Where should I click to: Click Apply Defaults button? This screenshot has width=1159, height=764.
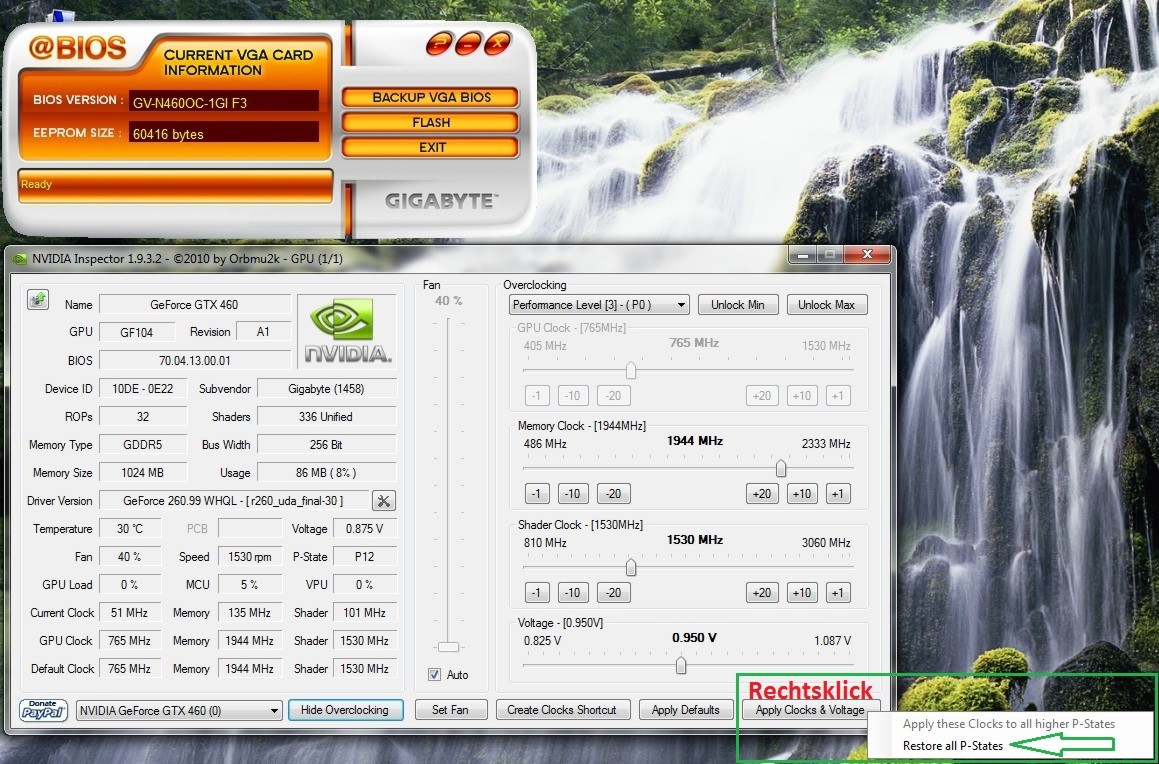point(685,710)
